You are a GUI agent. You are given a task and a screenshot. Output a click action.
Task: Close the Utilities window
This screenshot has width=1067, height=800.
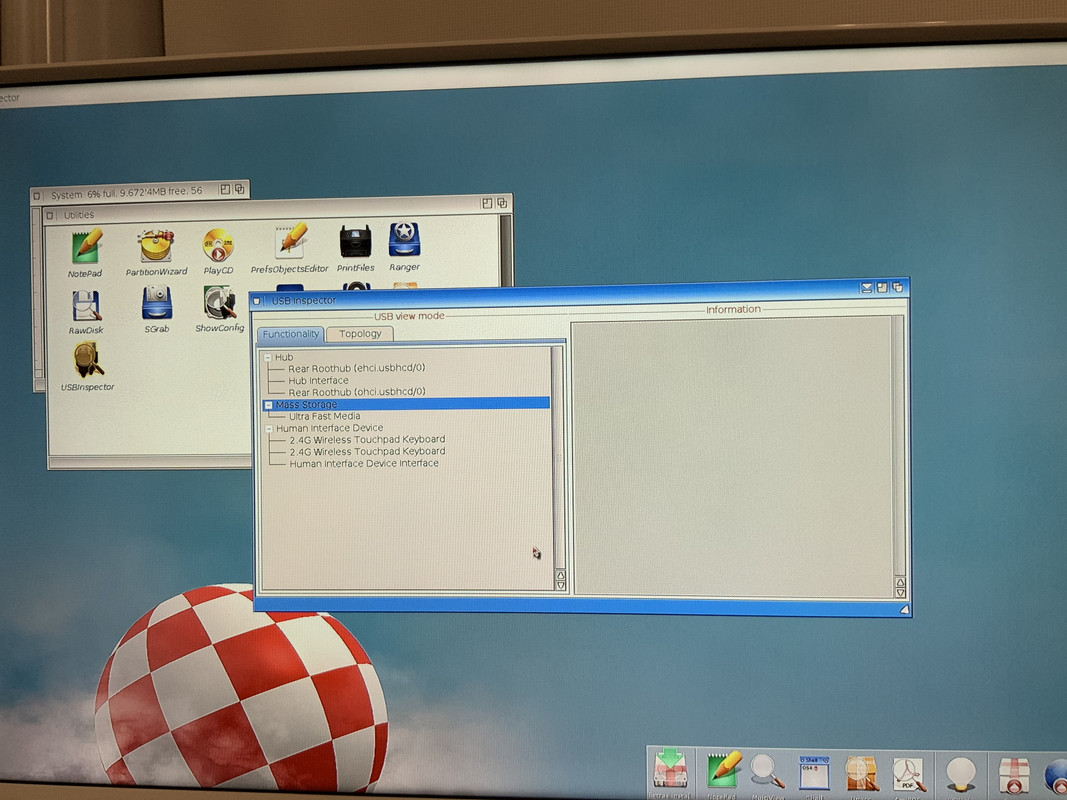click(50, 216)
